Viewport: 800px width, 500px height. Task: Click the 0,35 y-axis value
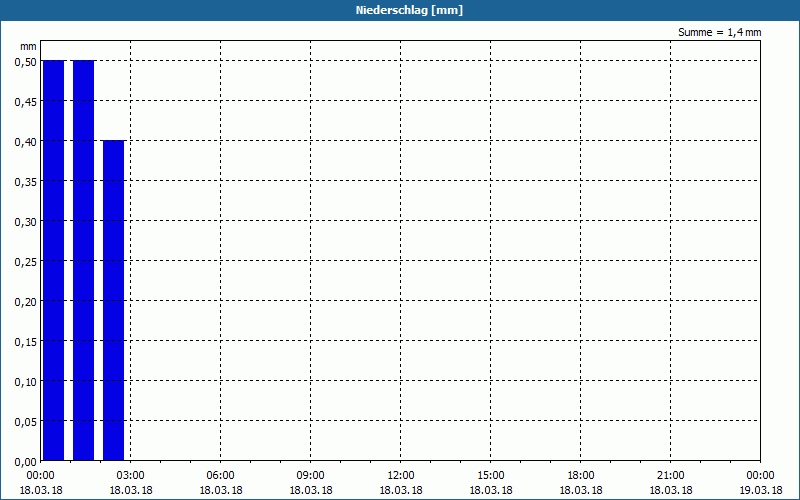[x=26, y=182]
